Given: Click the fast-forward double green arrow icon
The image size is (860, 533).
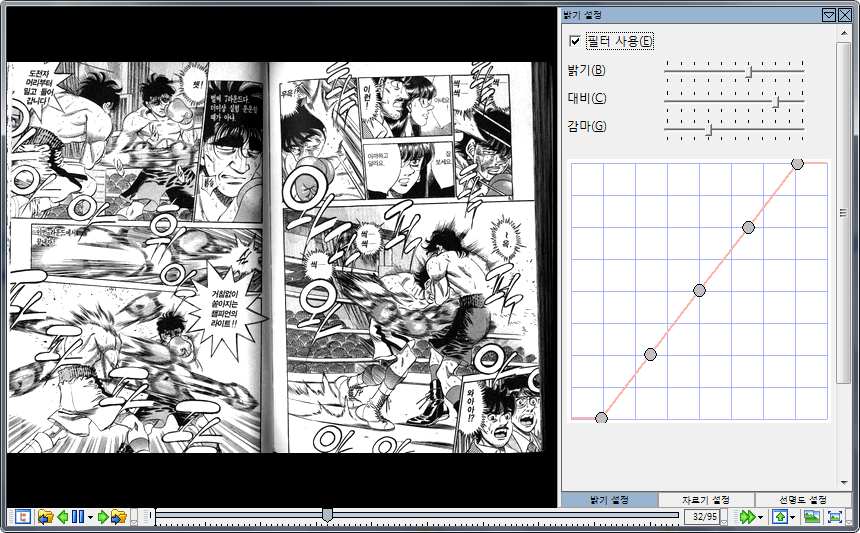Looking at the screenshot, I should 747,517.
